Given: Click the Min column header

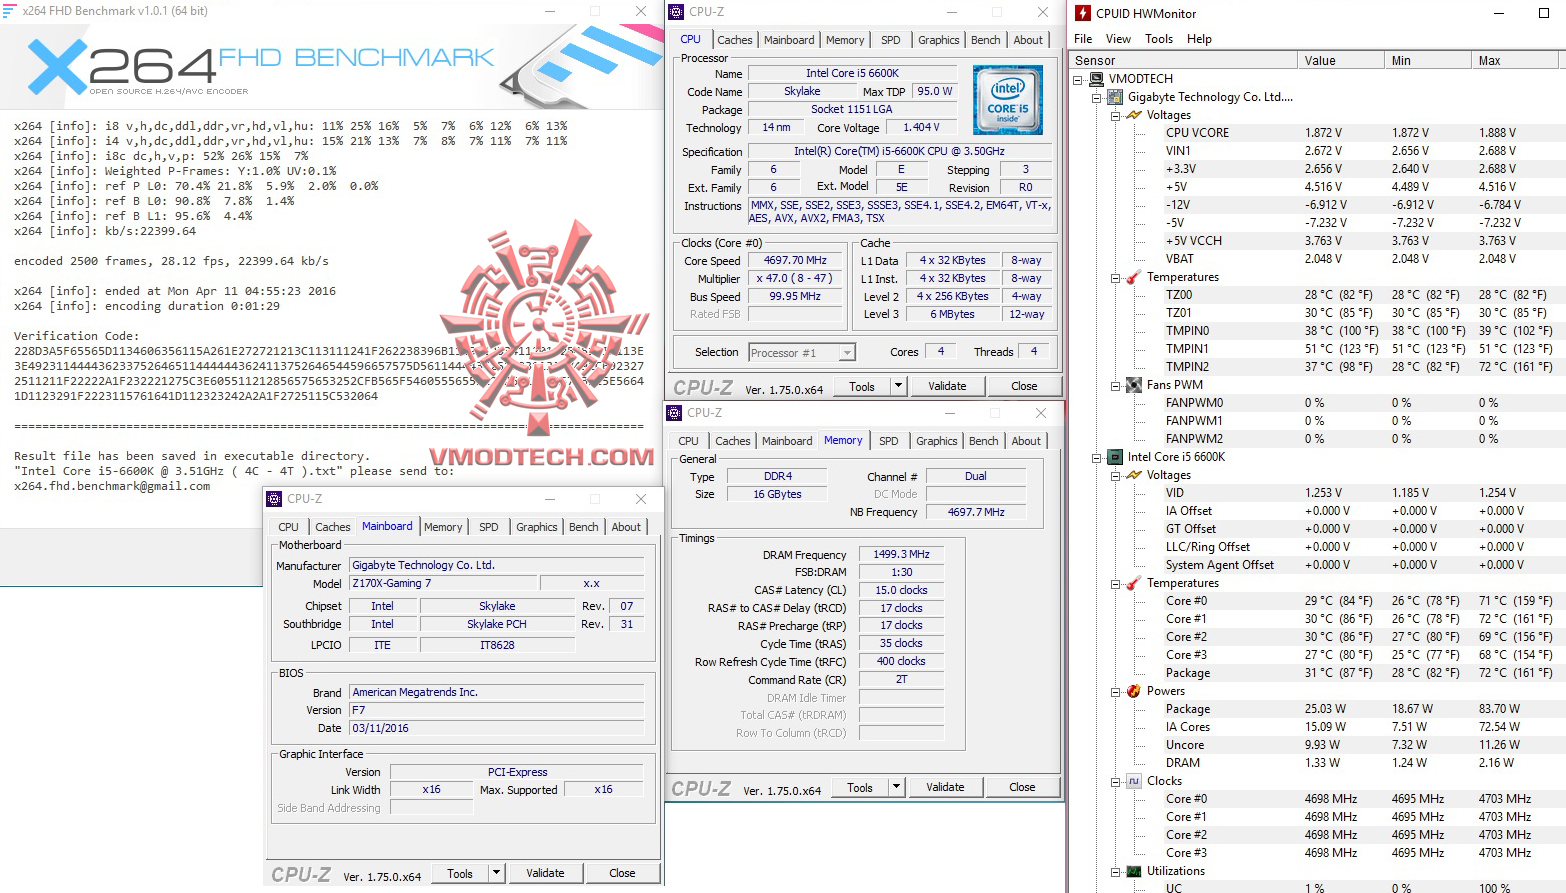Looking at the screenshot, I should (x=1428, y=61).
